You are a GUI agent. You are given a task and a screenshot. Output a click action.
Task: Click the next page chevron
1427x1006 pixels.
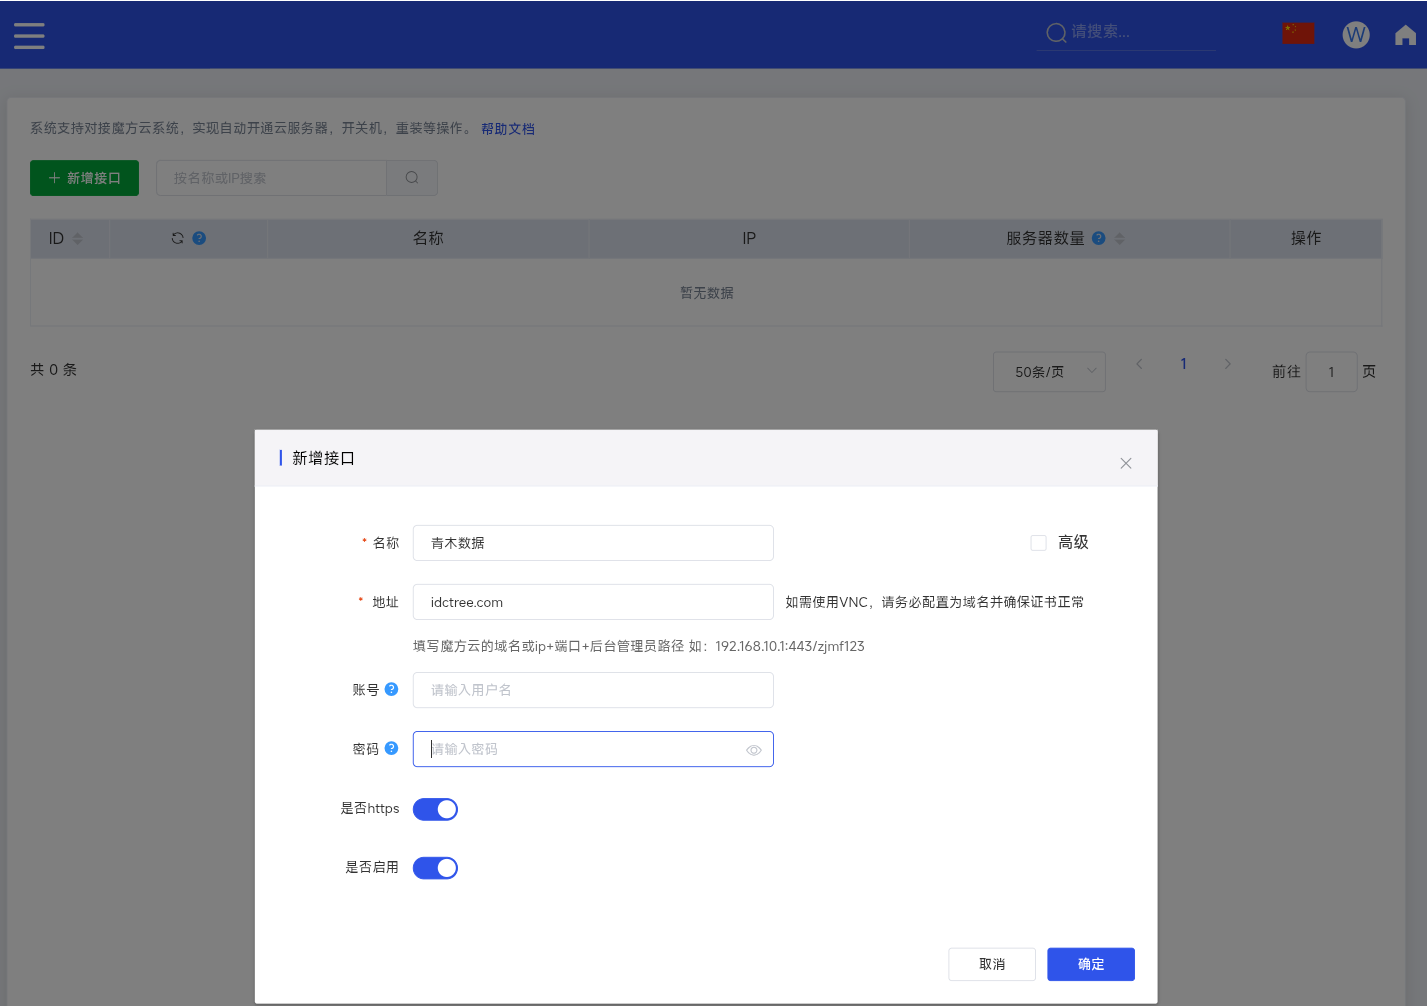click(1228, 364)
